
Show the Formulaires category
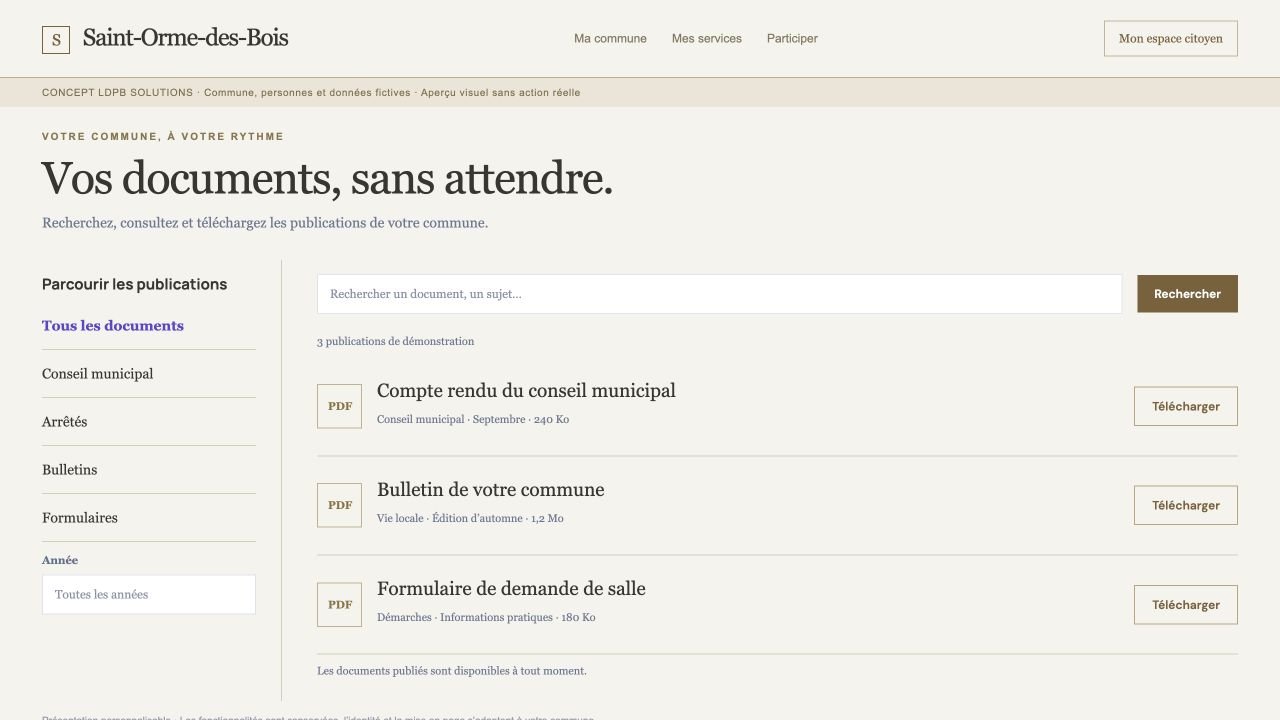pyautogui.click(x=80, y=518)
